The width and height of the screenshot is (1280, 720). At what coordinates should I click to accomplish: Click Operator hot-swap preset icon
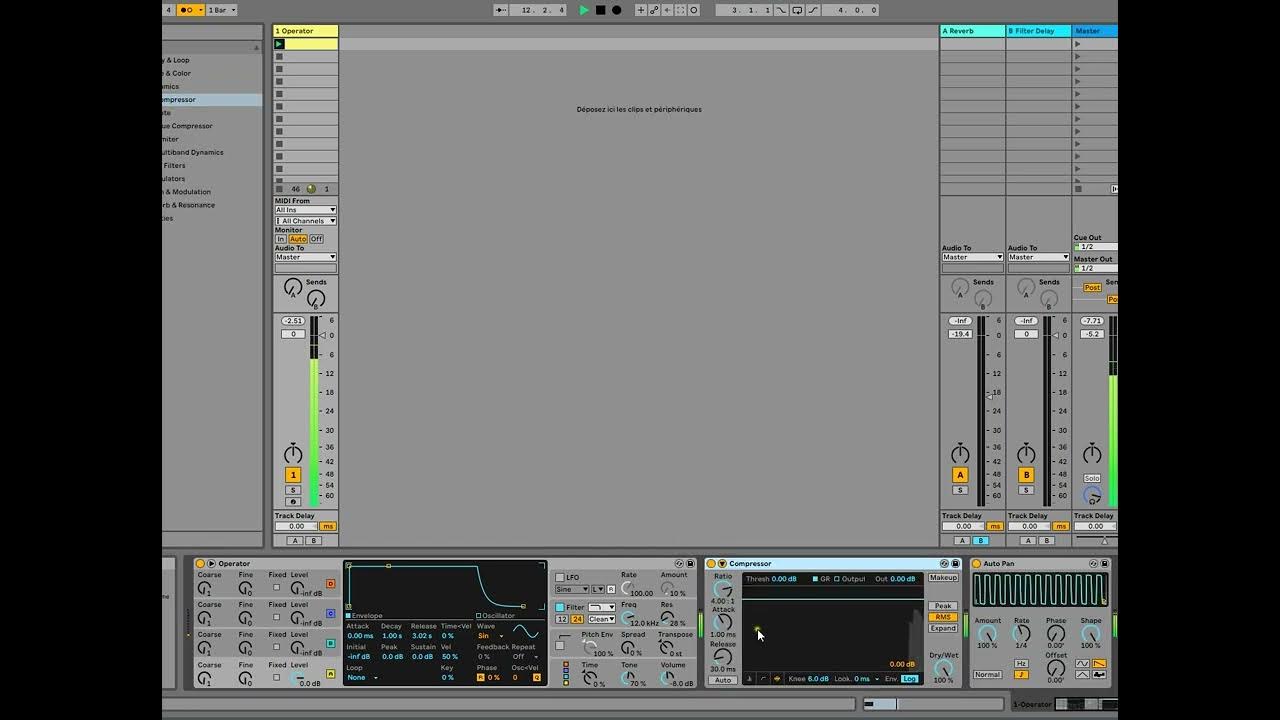click(x=679, y=564)
